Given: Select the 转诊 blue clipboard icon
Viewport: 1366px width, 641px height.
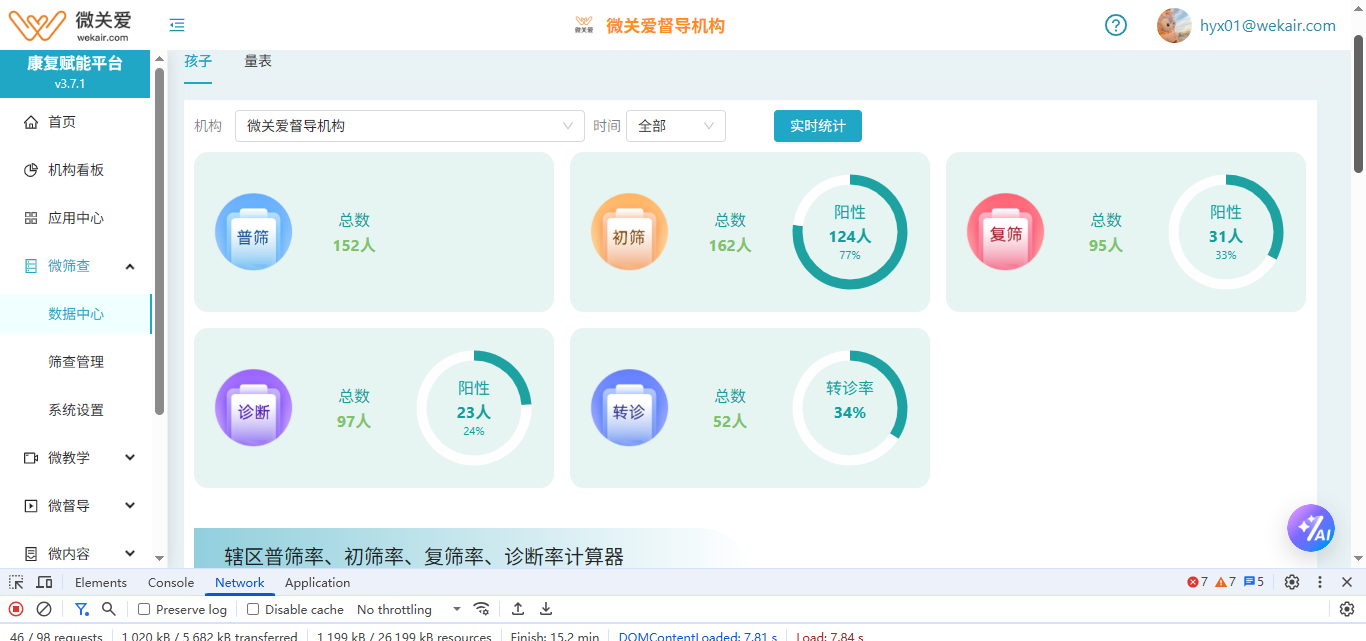Looking at the screenshot, I should [x=629, y=407].
